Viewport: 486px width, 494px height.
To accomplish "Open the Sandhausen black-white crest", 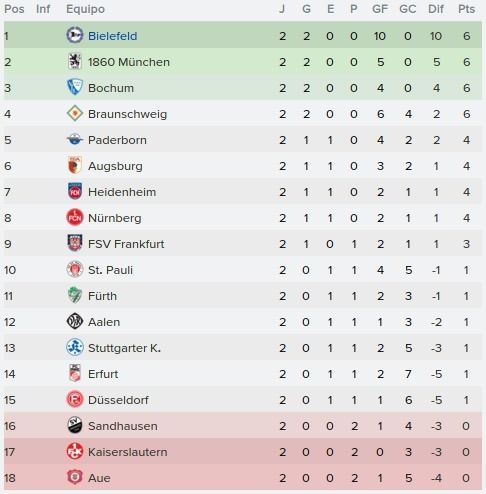I will 74,426.
